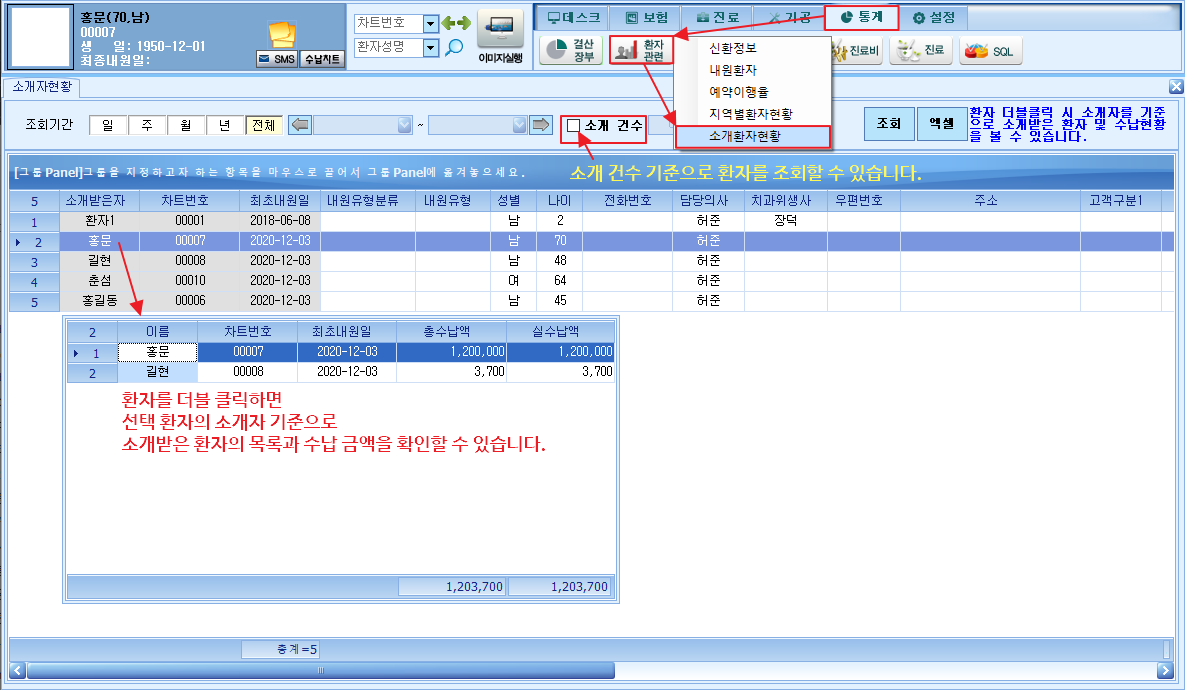
Task: Click the 엑셀 export button
Action: click(x=942, y=124)
